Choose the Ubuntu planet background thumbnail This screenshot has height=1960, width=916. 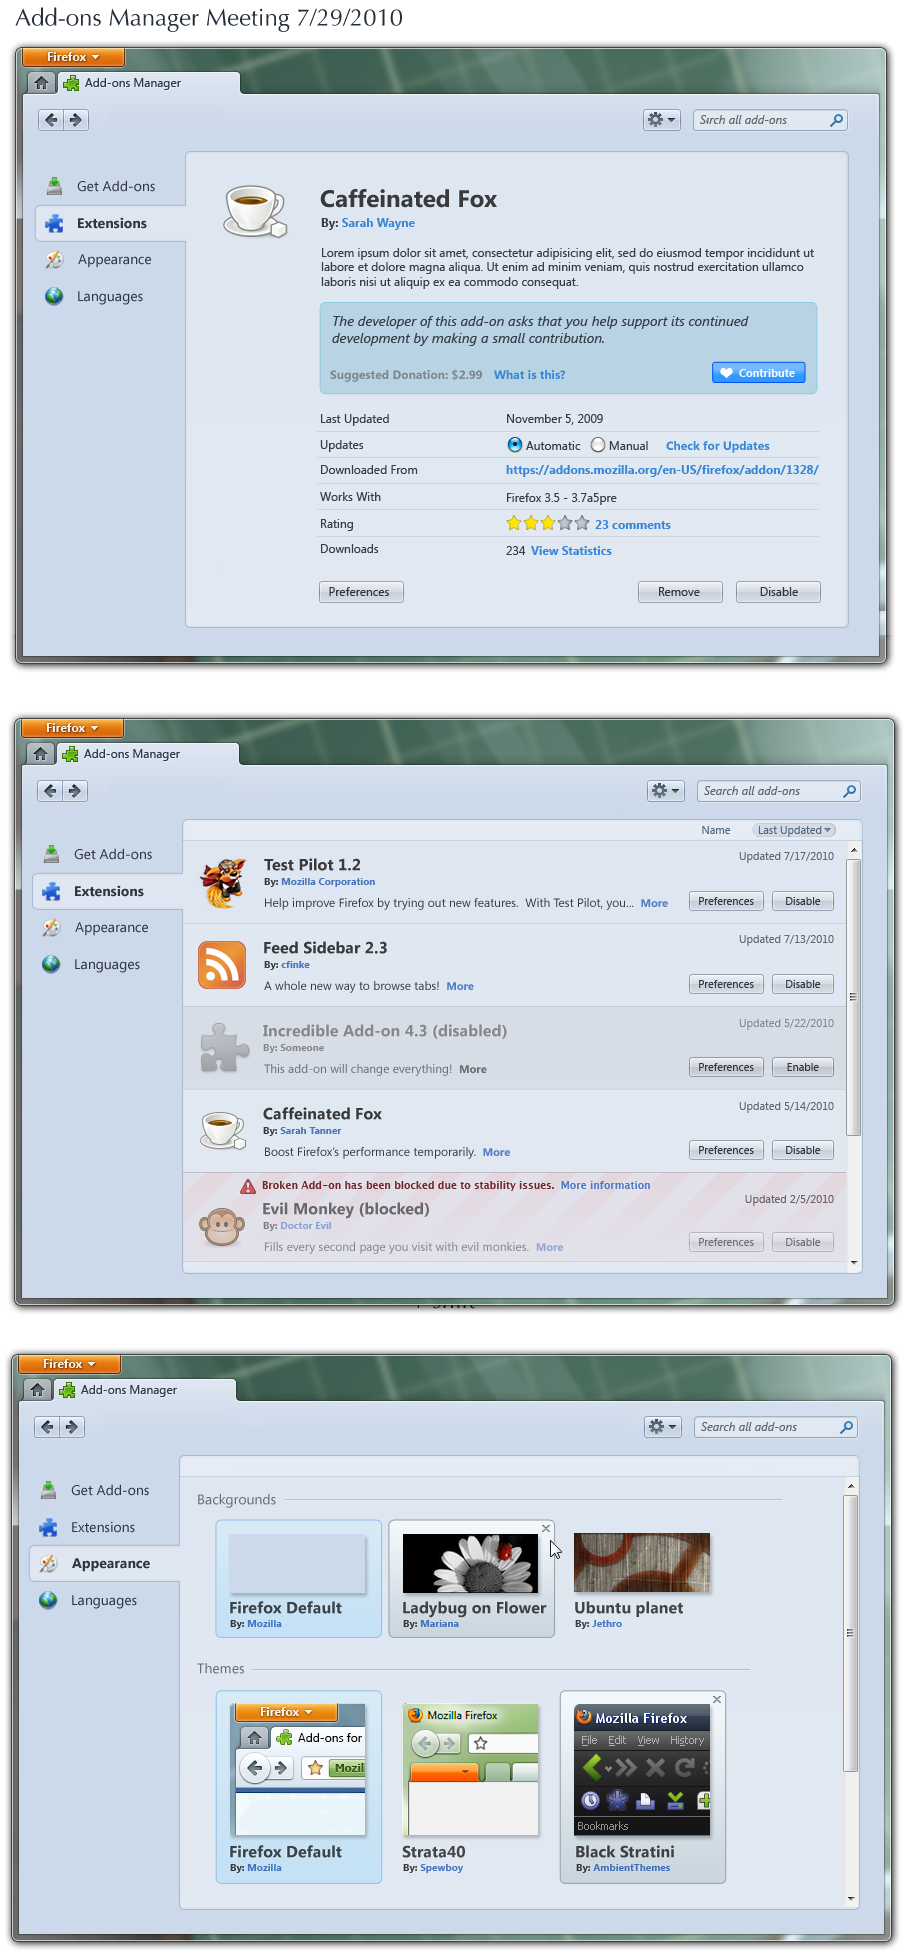[x=641, y=1563]
